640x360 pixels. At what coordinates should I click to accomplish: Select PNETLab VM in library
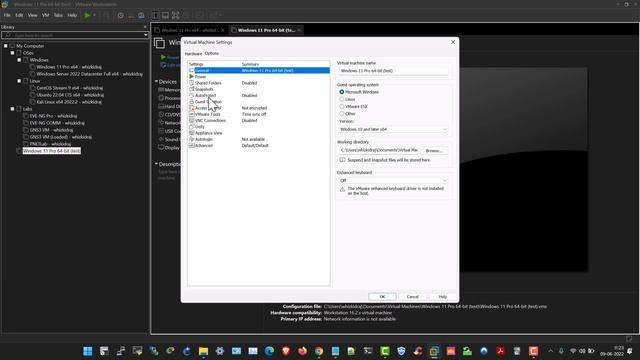pyautogui.click(x=50, y=144)
